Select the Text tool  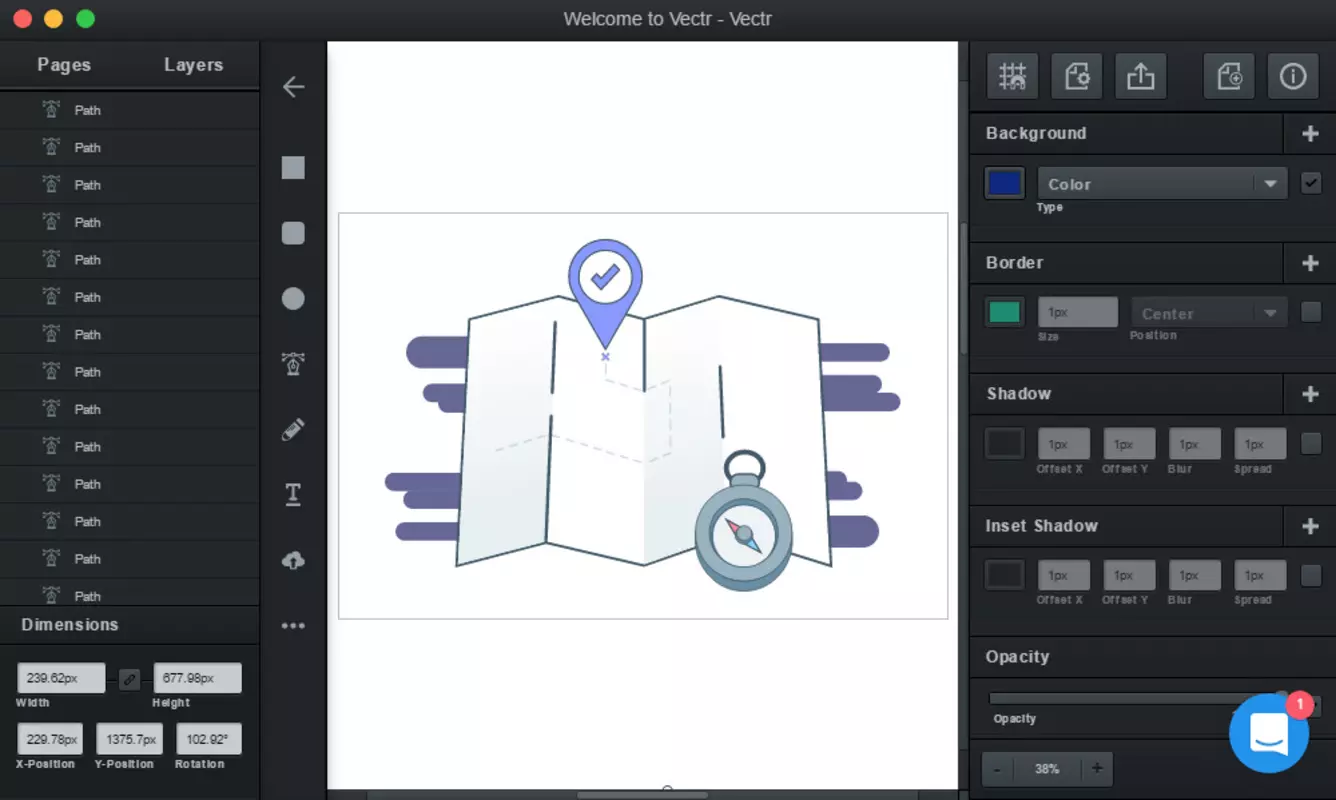pyautogui.click(x=293, y=494)
